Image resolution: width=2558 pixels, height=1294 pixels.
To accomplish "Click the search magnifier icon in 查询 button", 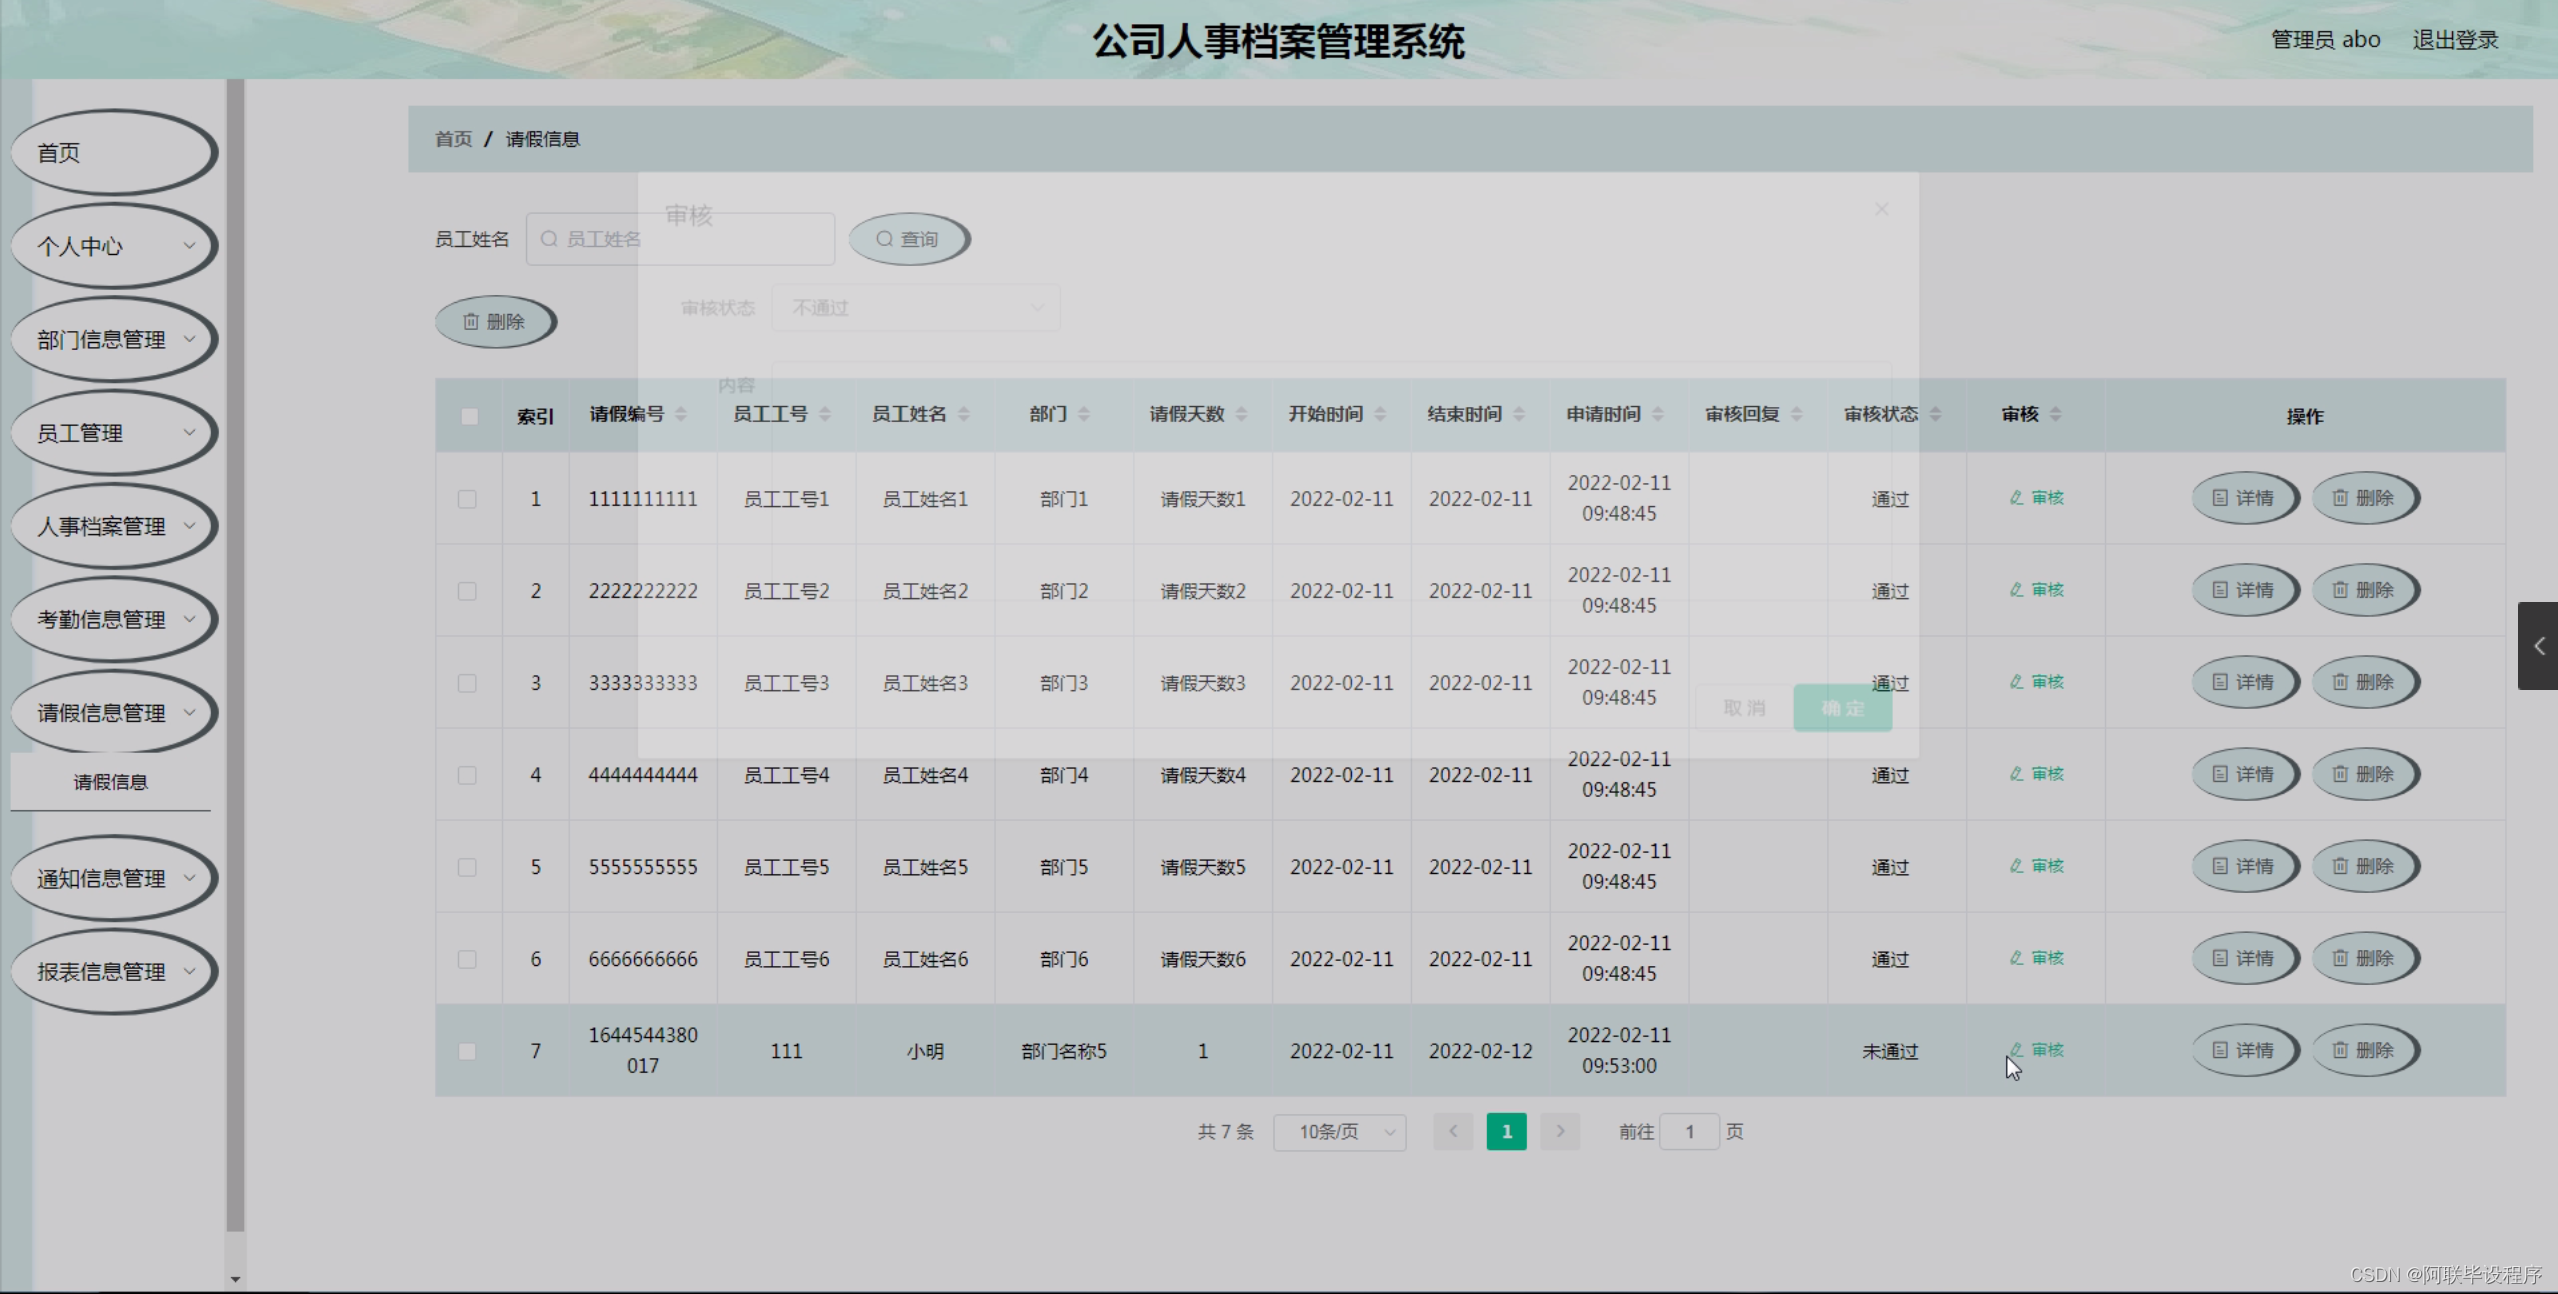I will 884,239.
